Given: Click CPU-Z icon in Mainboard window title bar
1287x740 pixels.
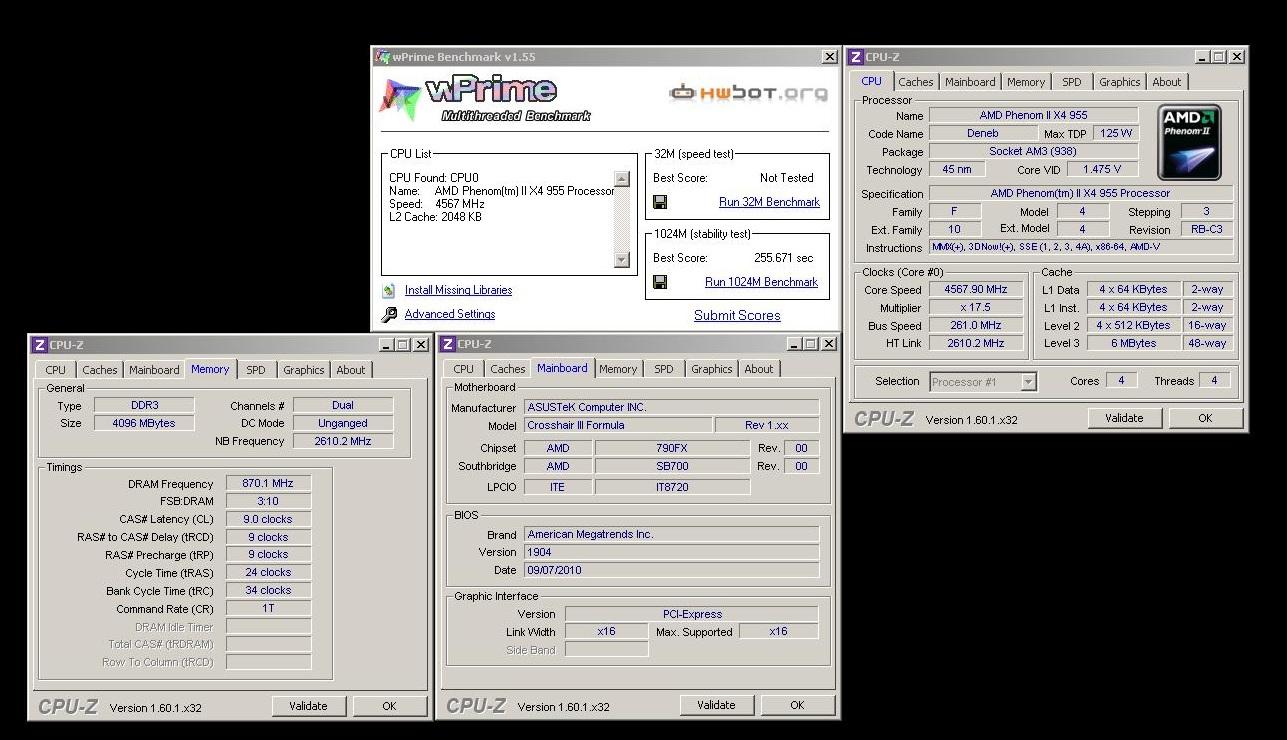Looking at the screenshot, I should pyautogui.click(x=448, y=345).
